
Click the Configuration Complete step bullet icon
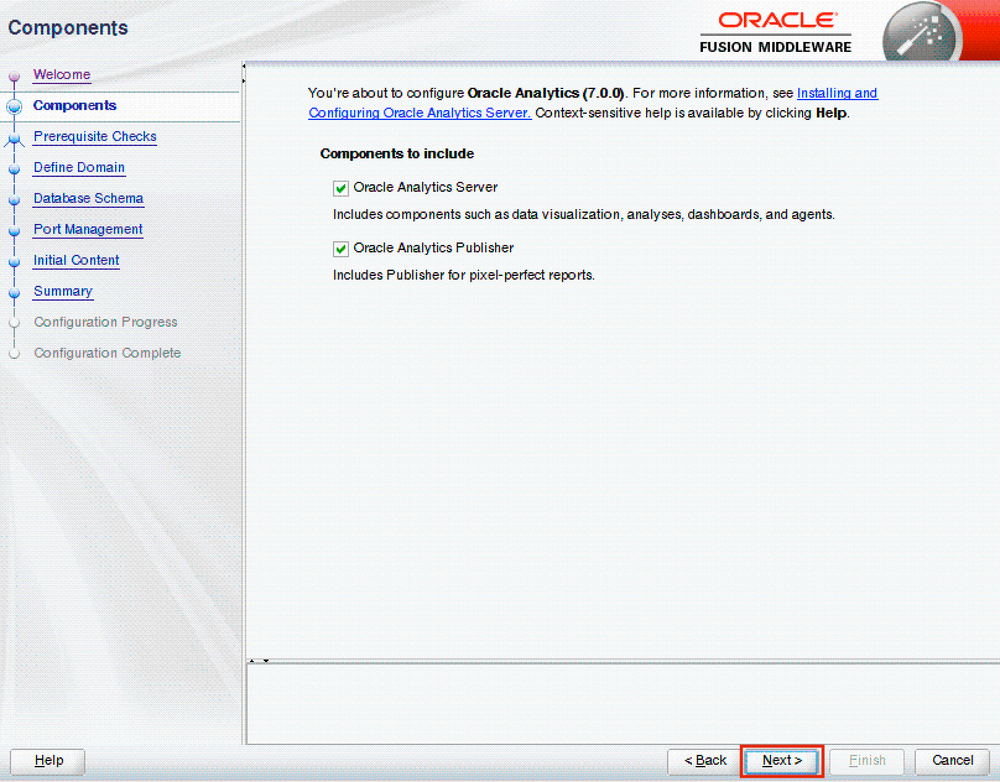point(14,354)
